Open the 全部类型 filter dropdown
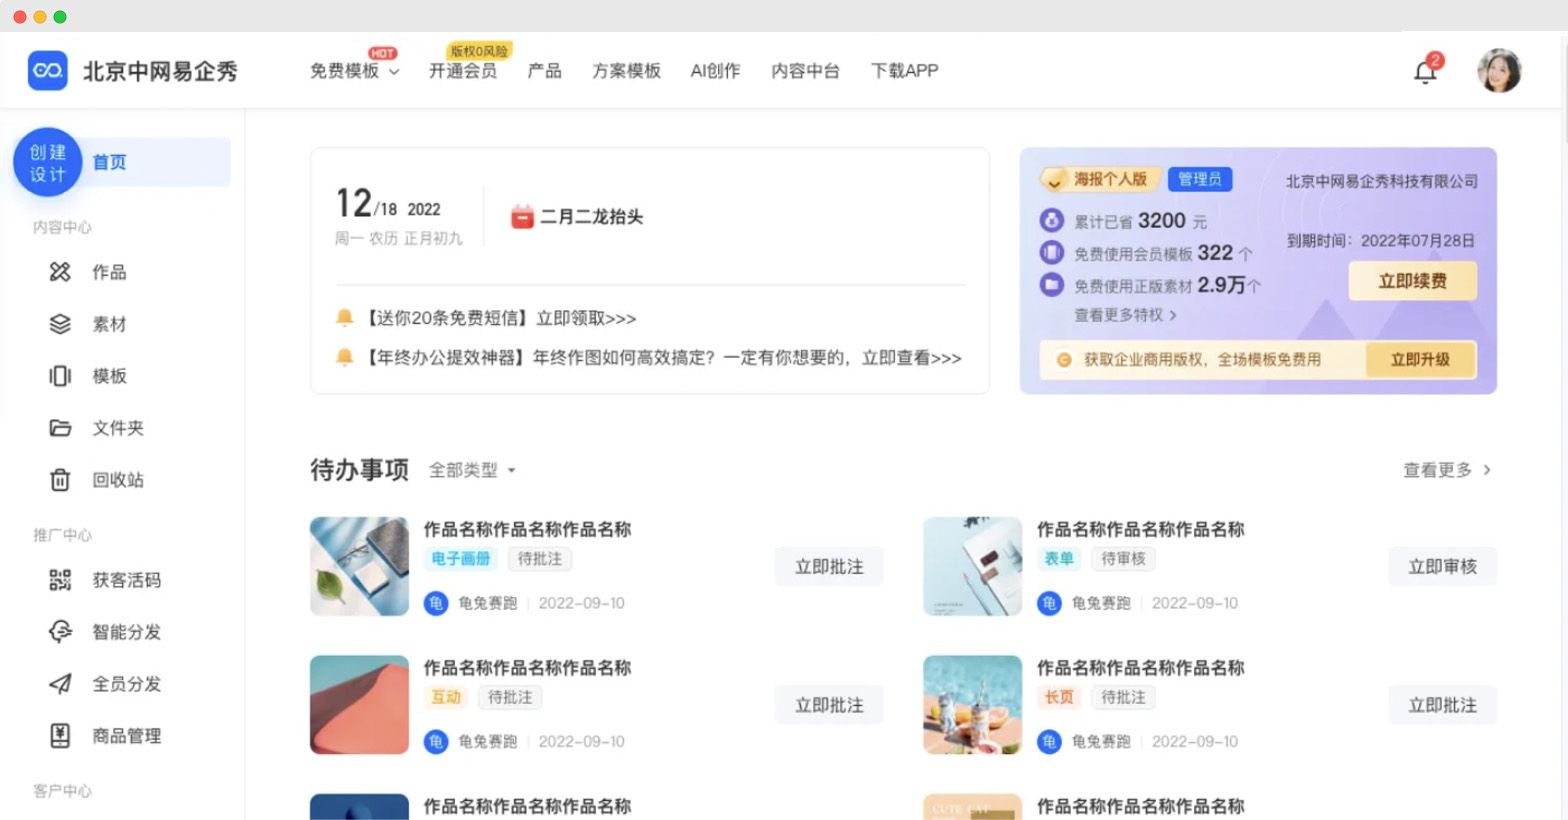 (472, 470)
